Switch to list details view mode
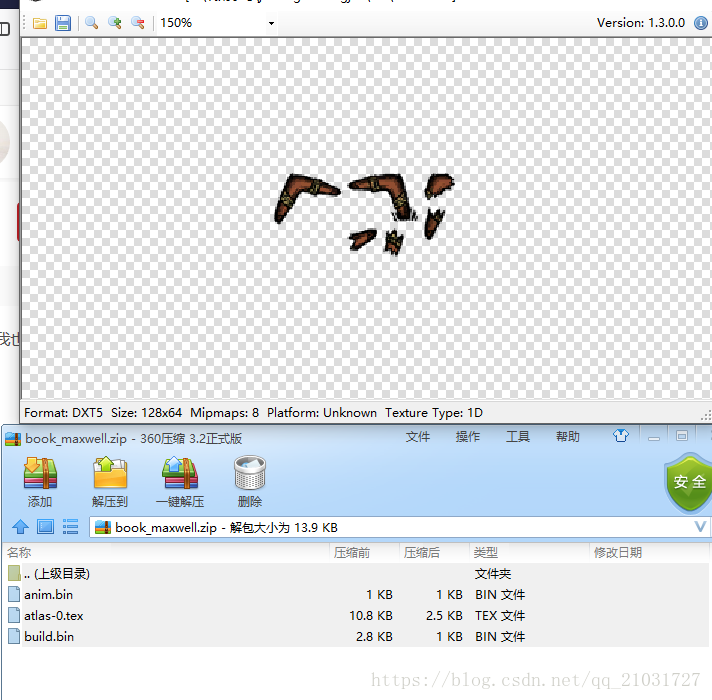 click(70, 527)
